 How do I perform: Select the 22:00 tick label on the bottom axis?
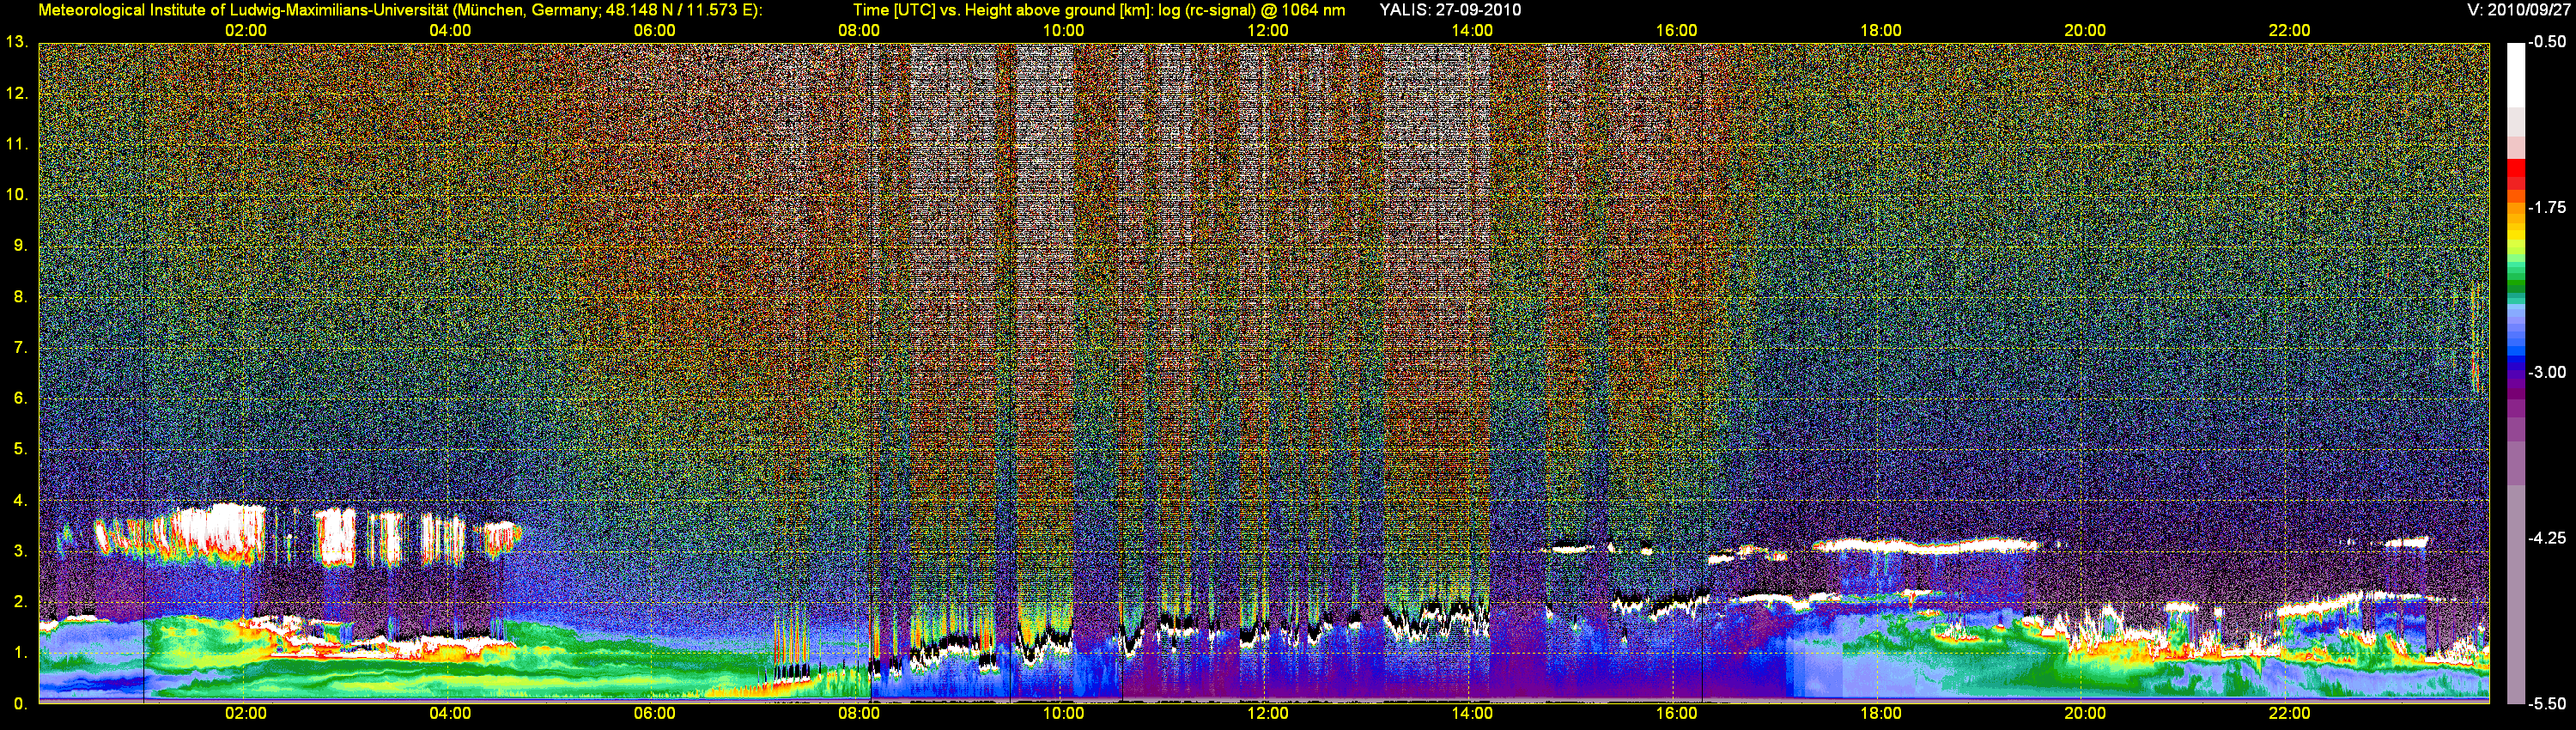pyautogui.click(x=2289, y=713)
